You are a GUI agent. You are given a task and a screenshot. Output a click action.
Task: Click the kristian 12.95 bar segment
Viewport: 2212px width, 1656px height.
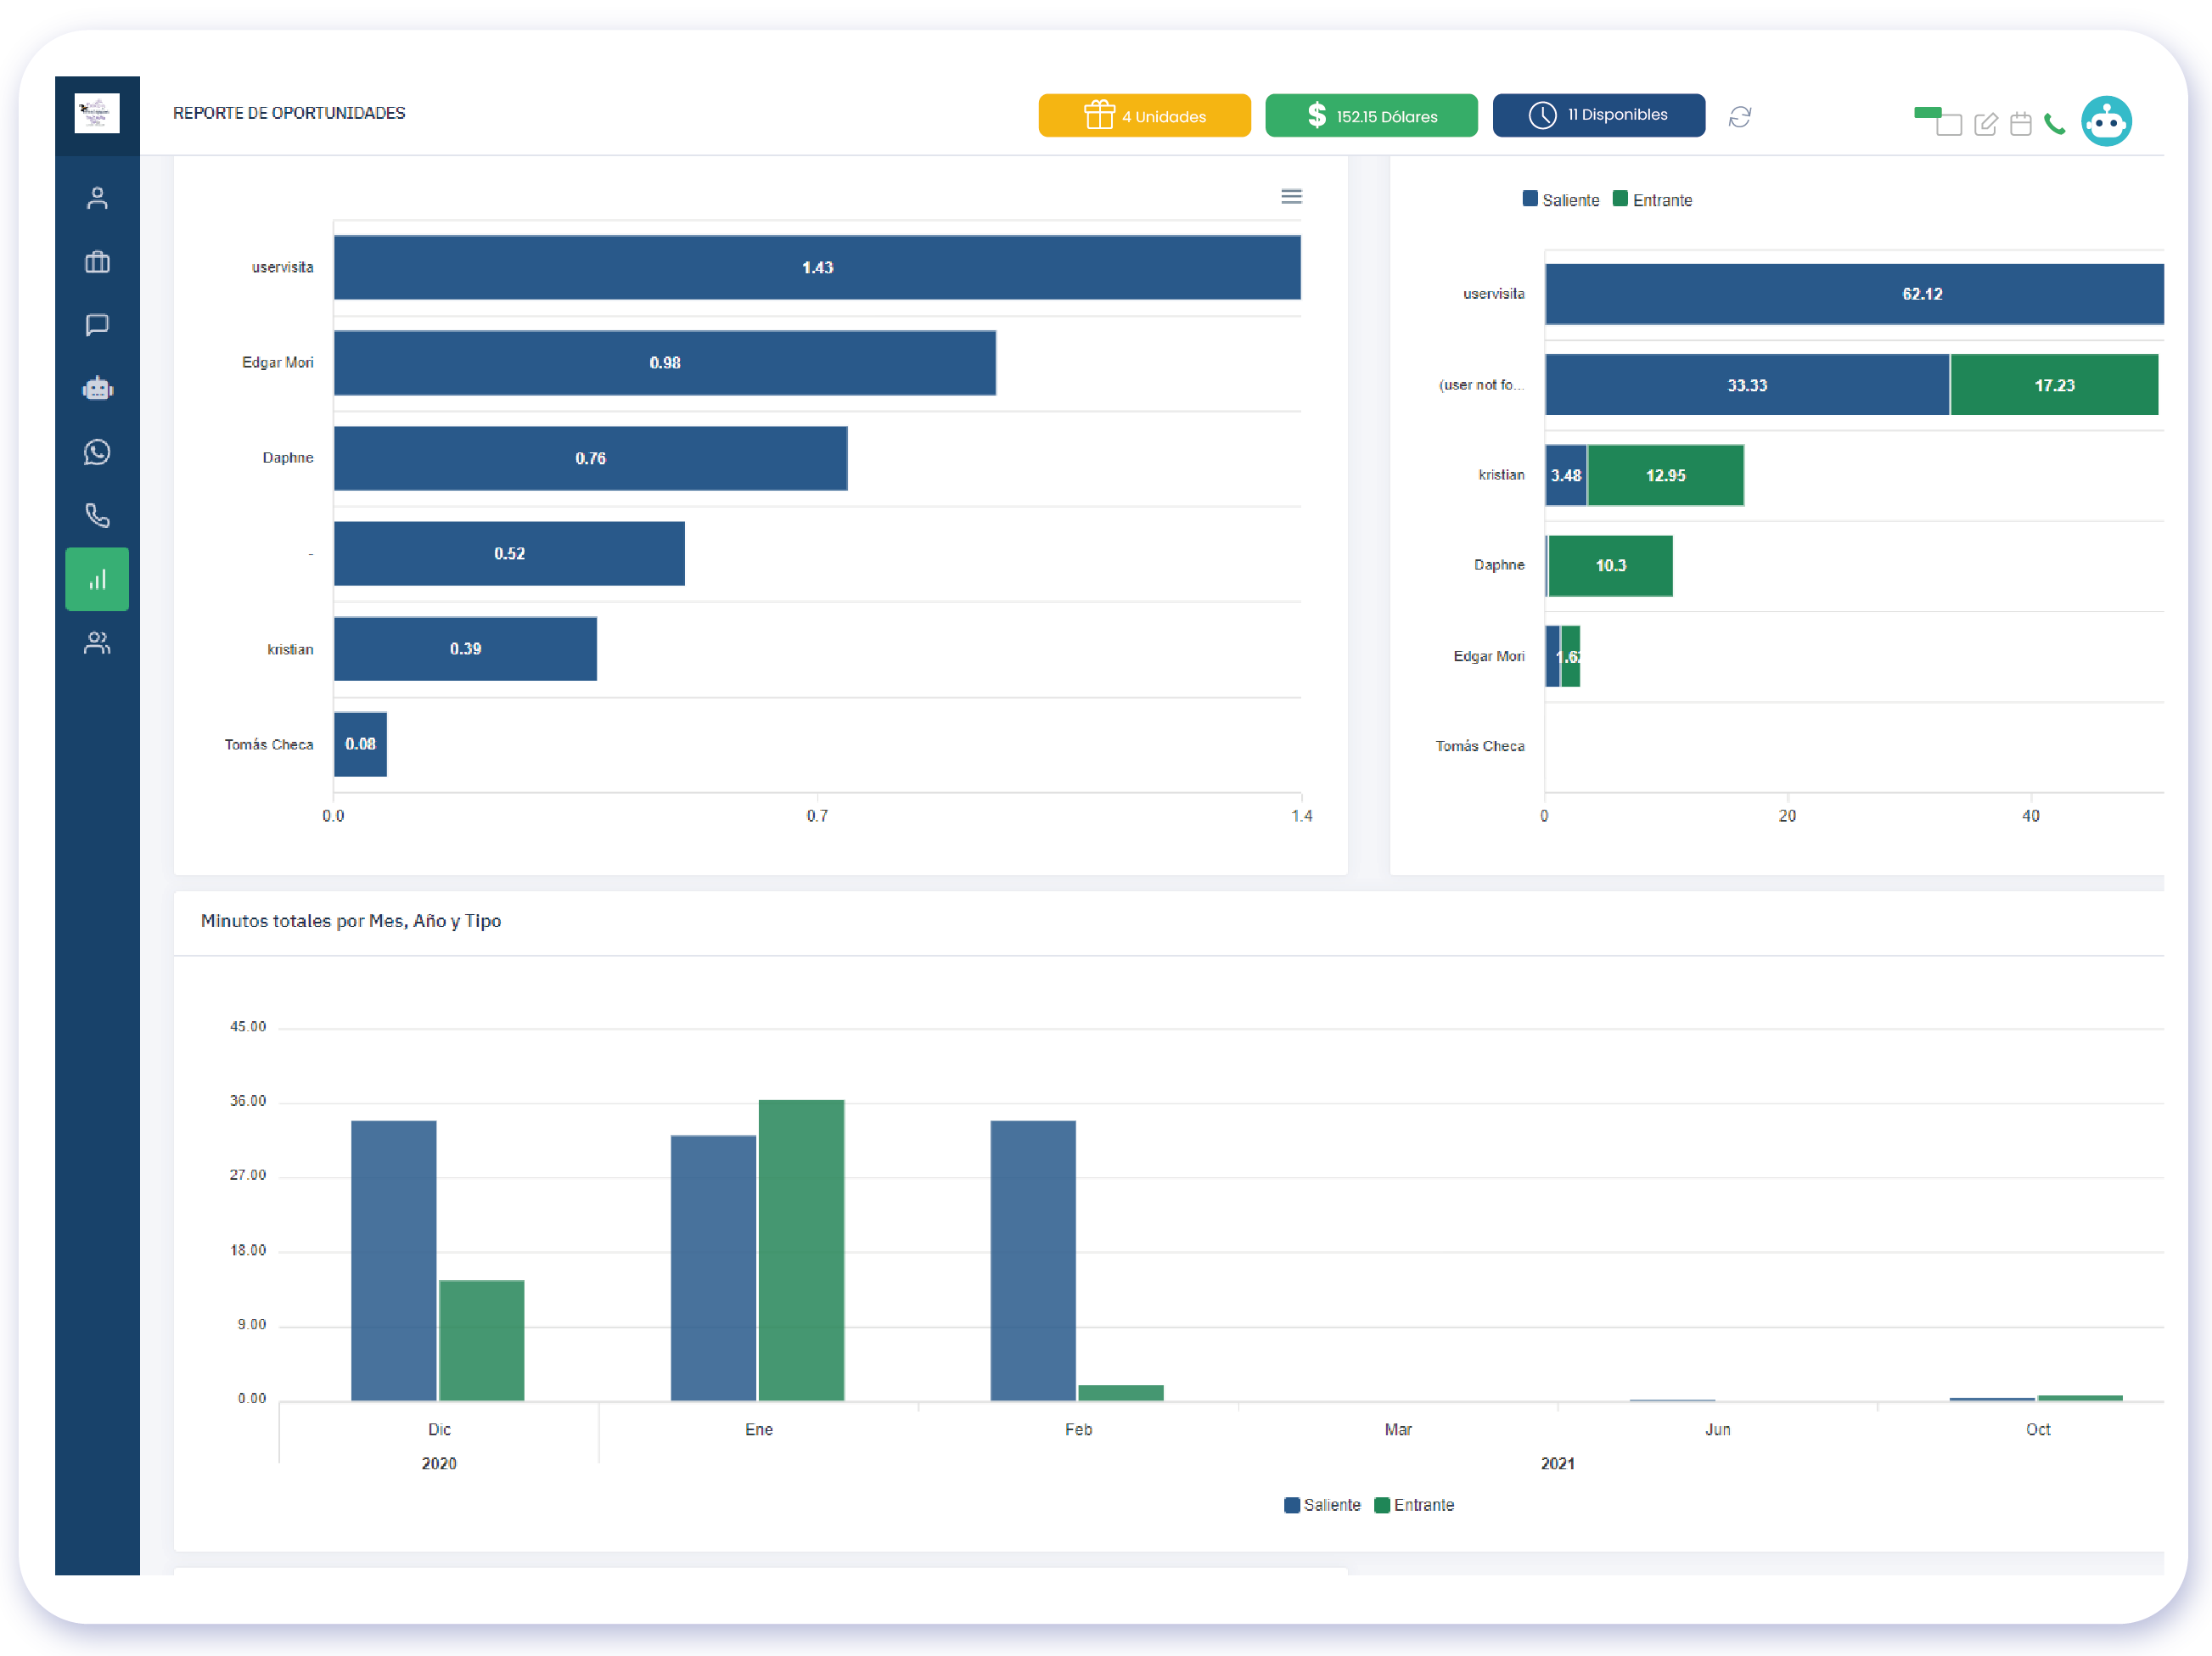tap(1666, 475)
